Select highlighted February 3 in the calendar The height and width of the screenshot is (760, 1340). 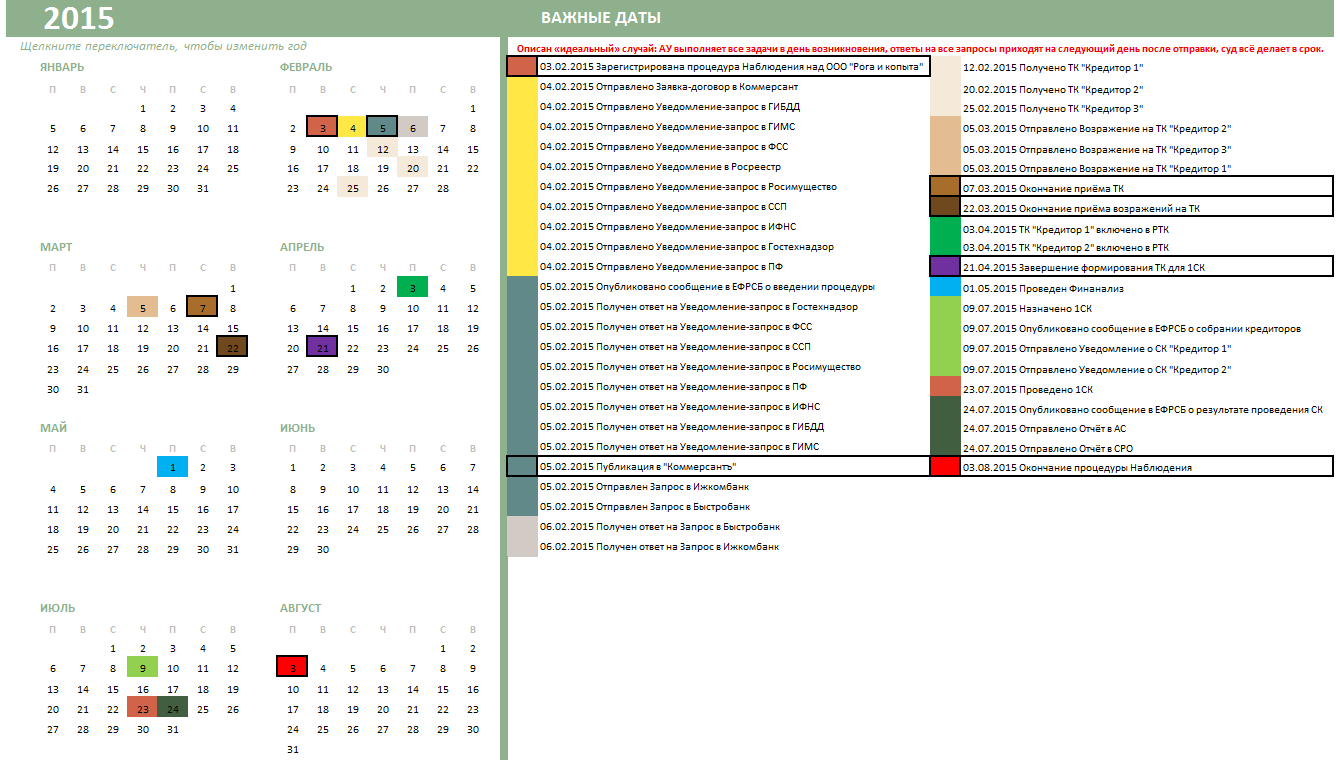(x=322, y=127)
